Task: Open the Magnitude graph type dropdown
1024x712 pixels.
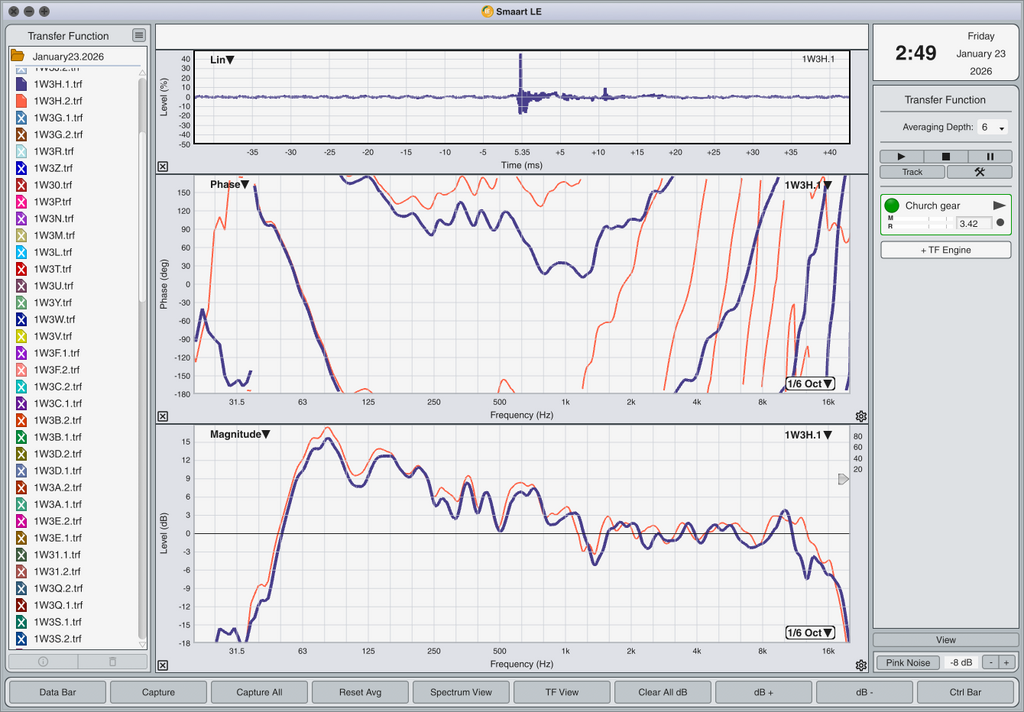Action: (x=240, y=435)
